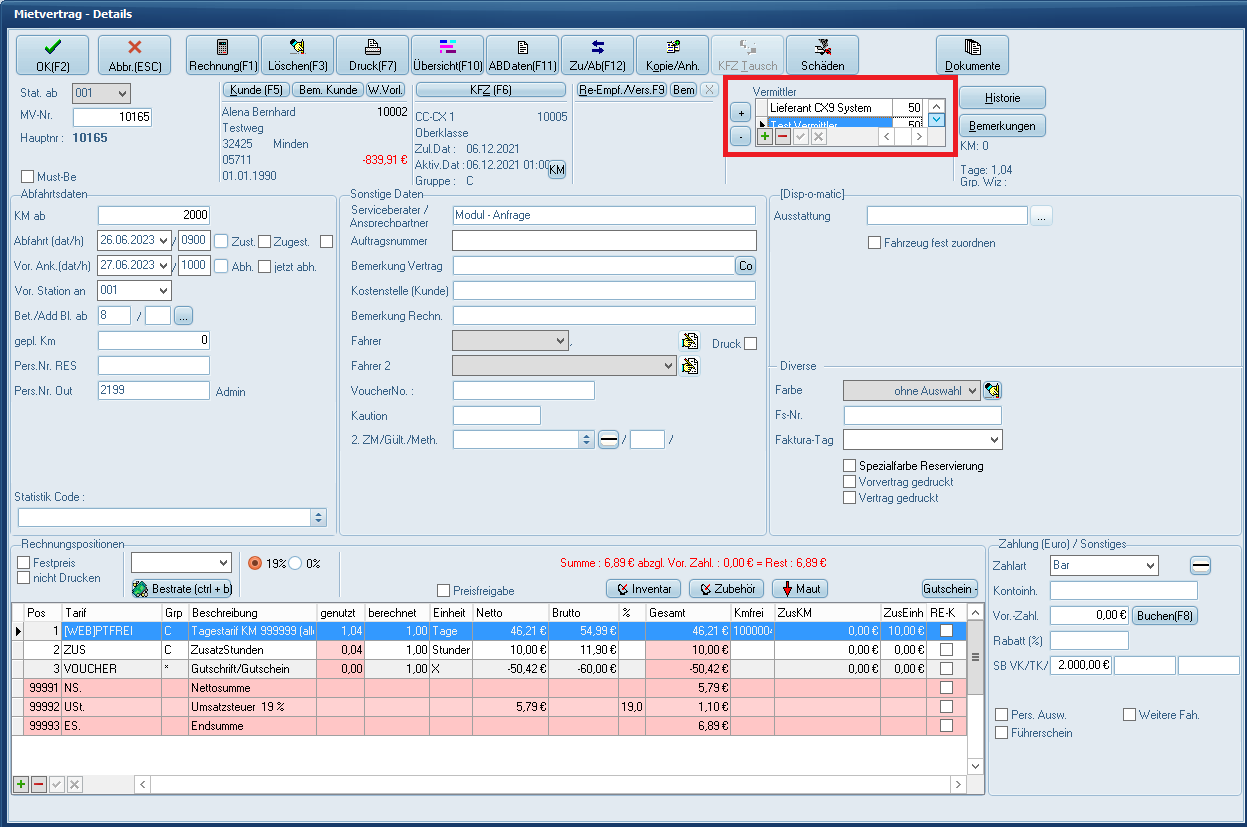Click the Farbe color picker icon
1247x827 pixels.
(x=992, y=390)
